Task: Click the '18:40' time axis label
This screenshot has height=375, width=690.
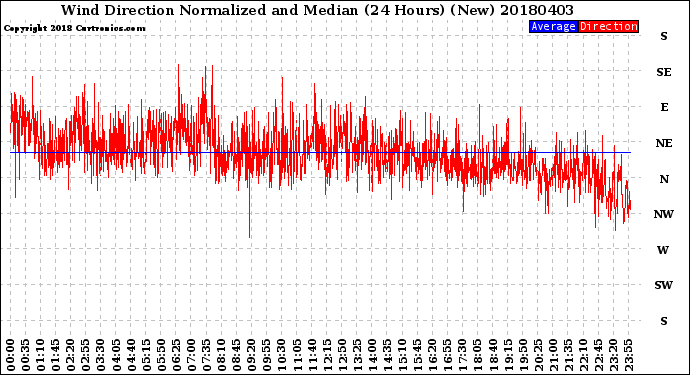Action: click(x=492, y=355)
